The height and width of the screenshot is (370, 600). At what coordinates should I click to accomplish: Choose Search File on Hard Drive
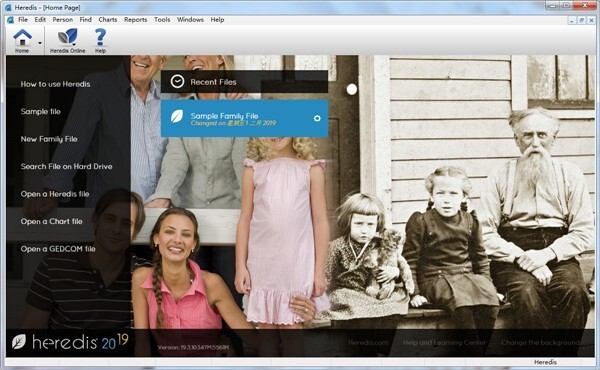[x=67, y=166]
